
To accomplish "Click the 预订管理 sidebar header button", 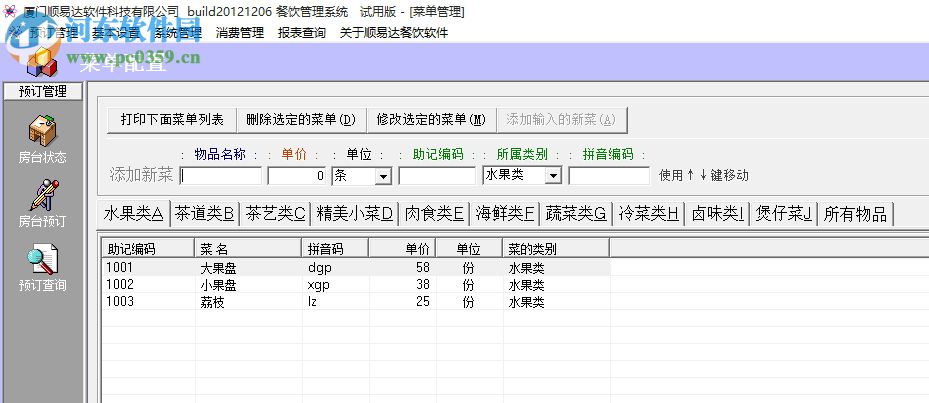I will click(x=43, y=91).
